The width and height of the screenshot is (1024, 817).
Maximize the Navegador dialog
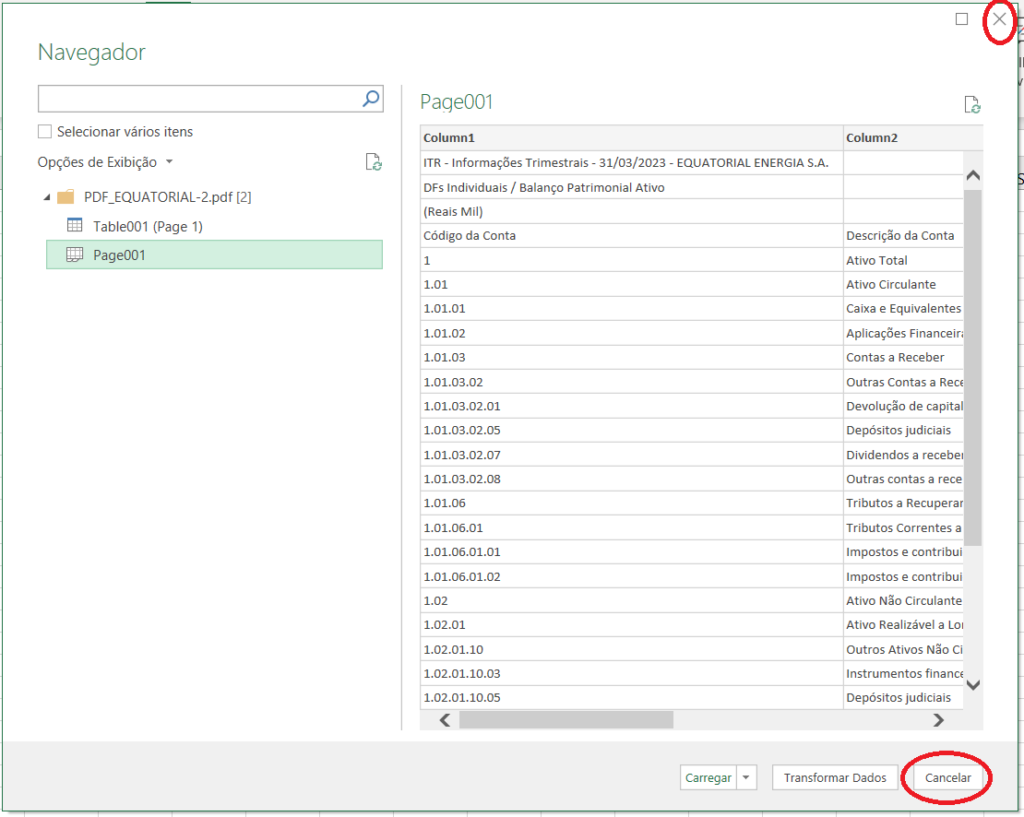pos(961,19)
